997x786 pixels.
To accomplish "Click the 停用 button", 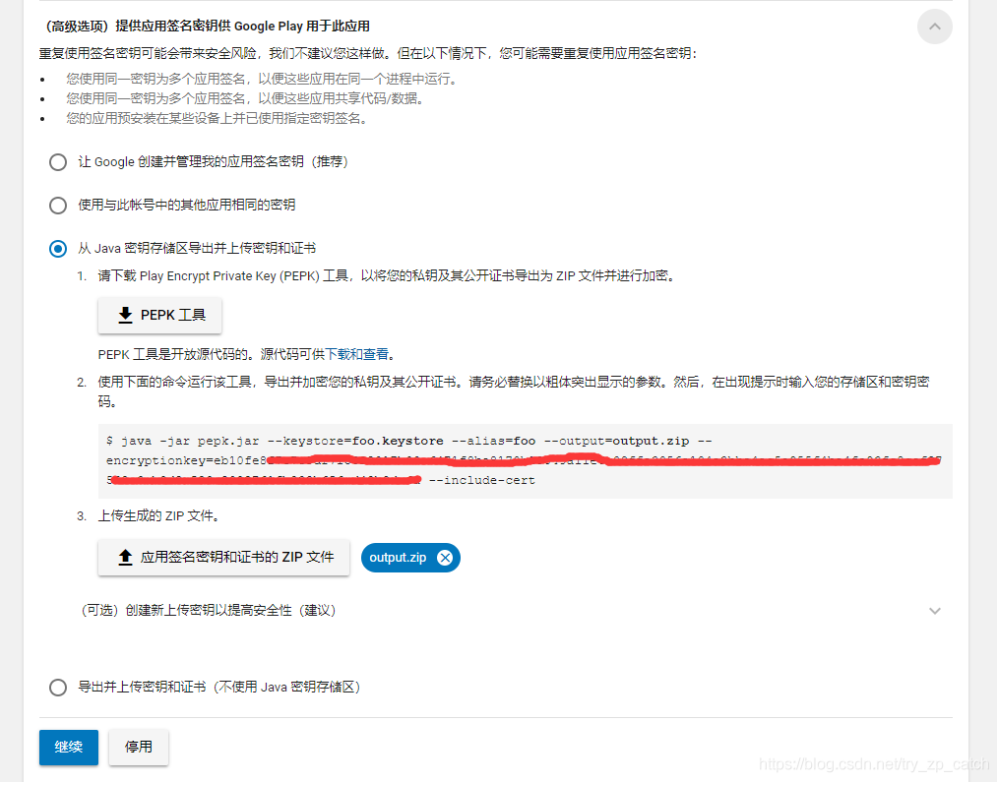I will [x=138, y=747].
